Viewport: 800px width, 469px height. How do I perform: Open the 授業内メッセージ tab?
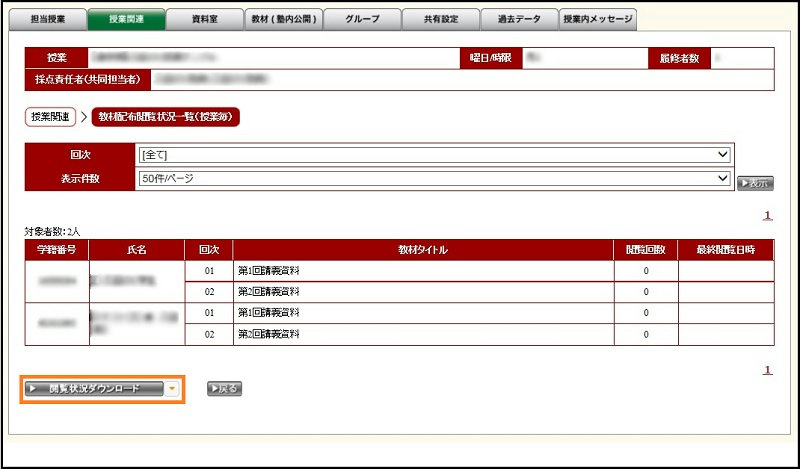(x=597, y=19)
